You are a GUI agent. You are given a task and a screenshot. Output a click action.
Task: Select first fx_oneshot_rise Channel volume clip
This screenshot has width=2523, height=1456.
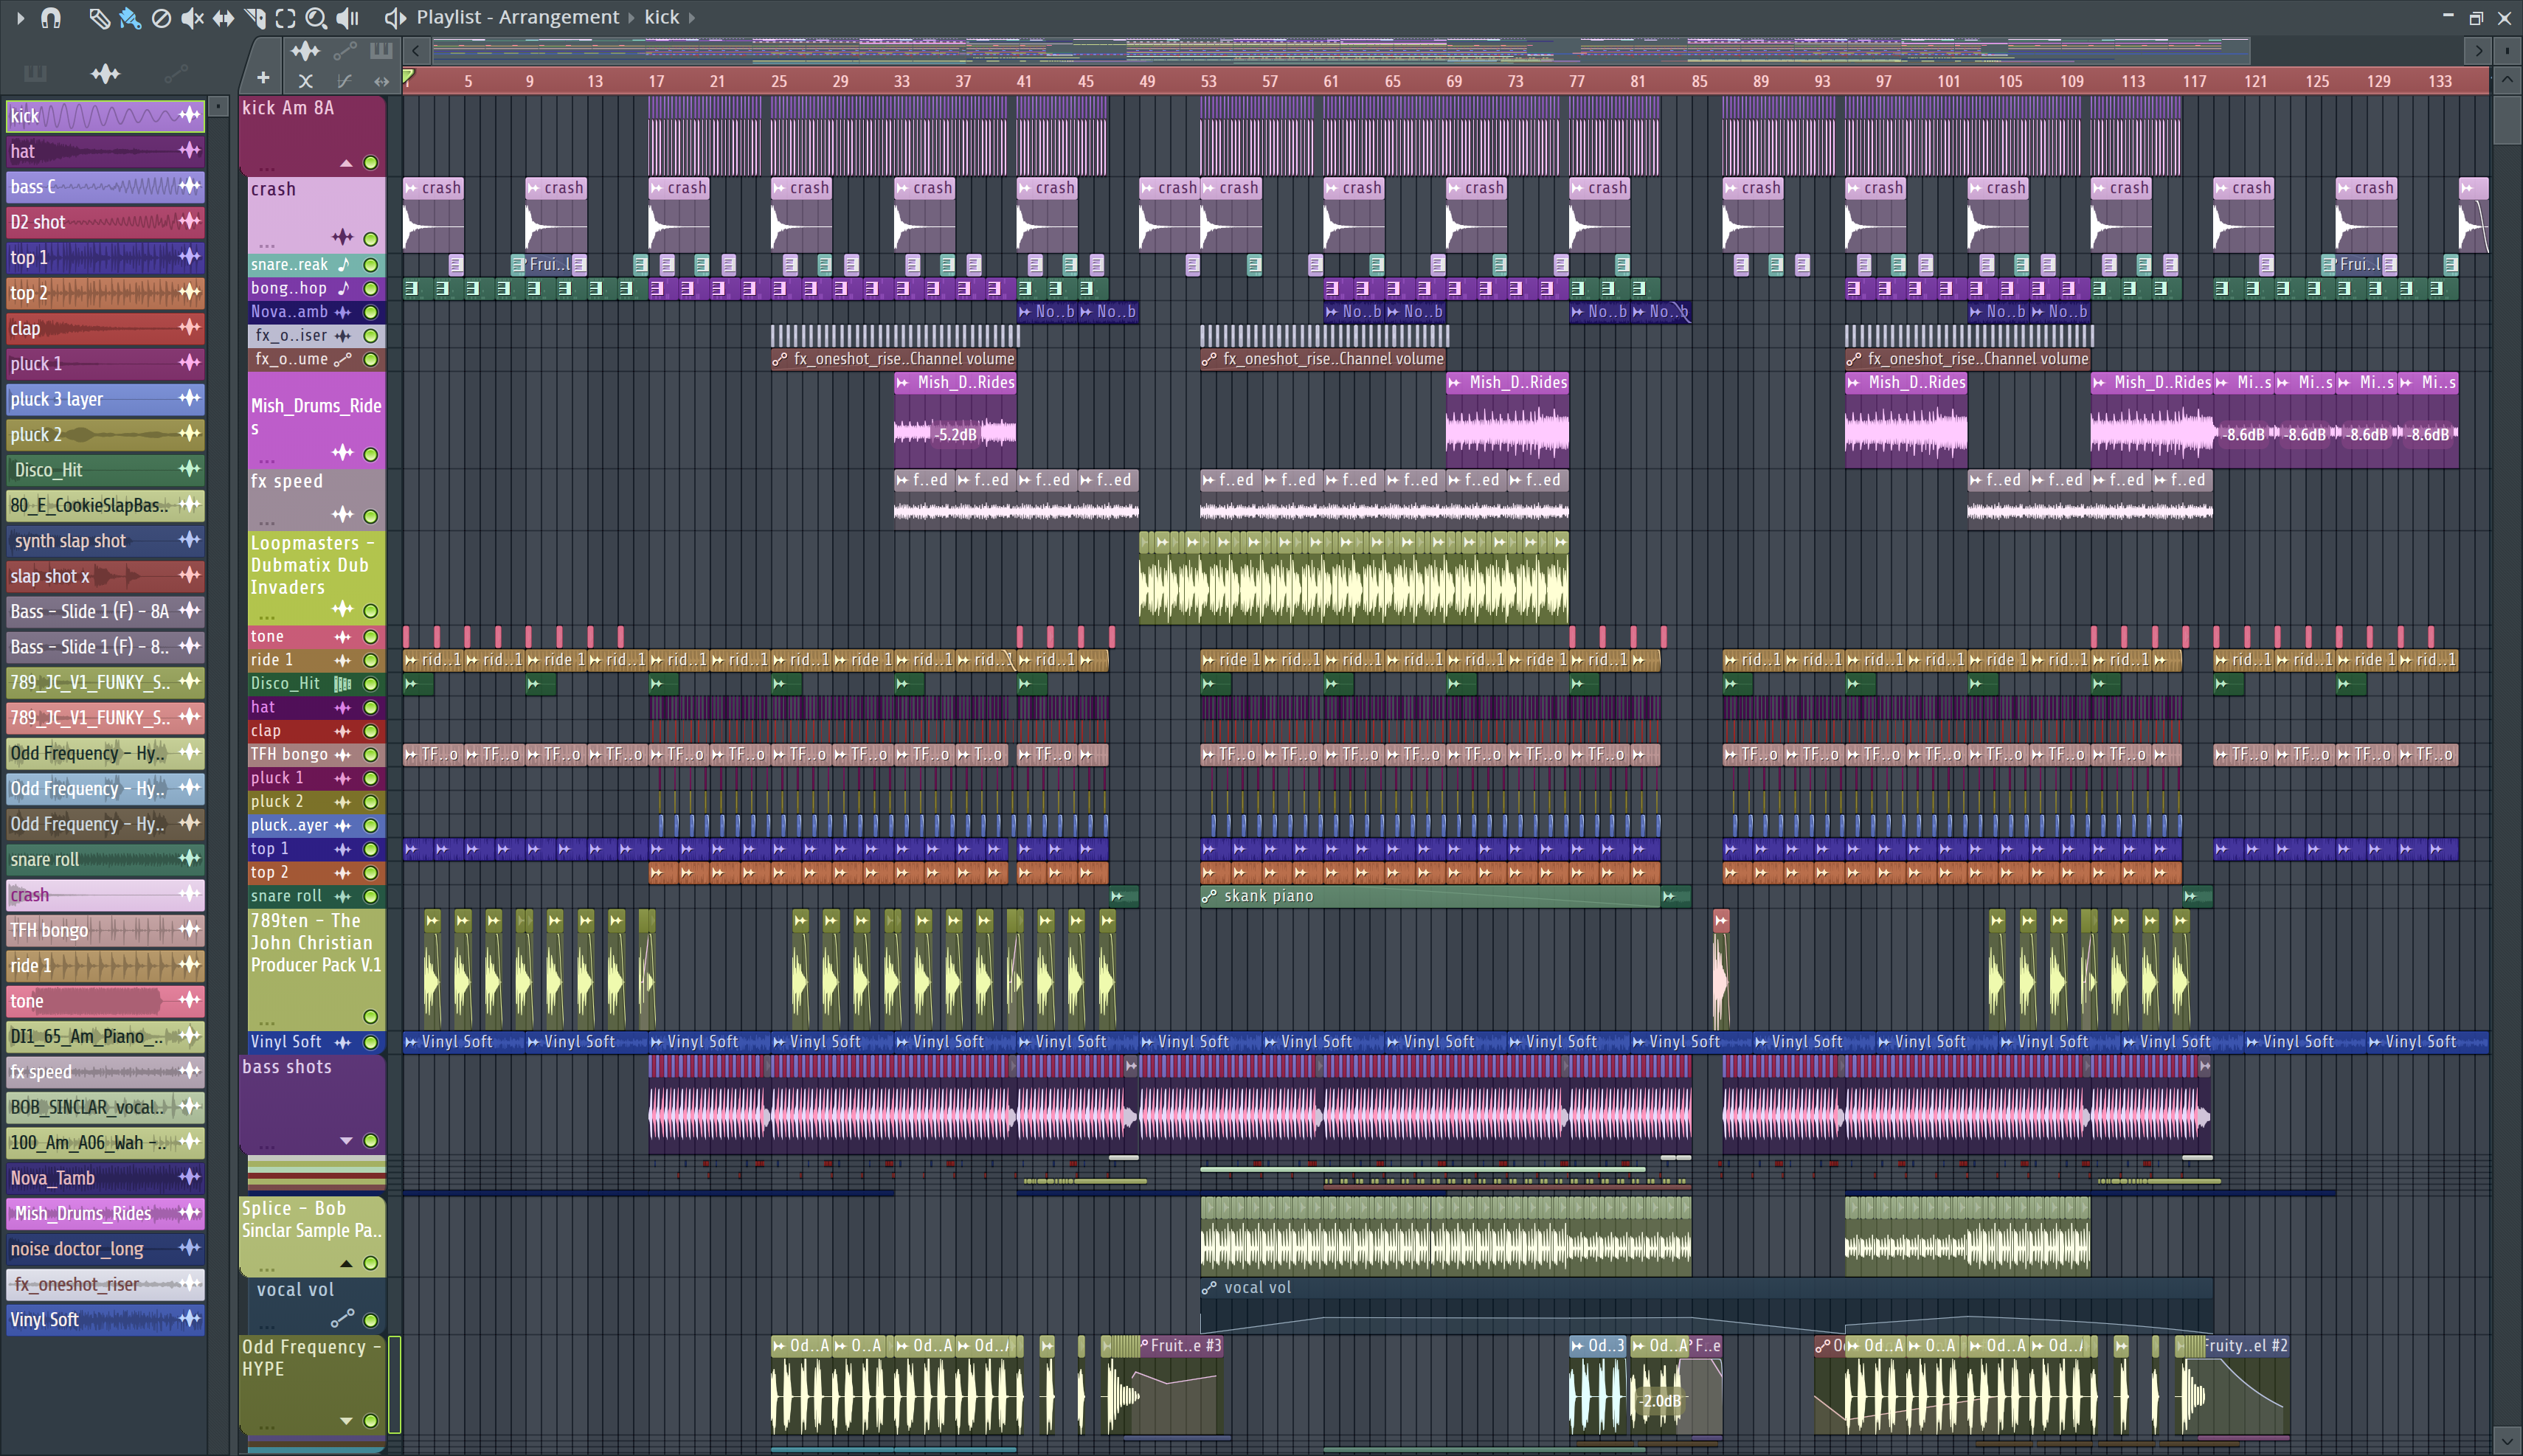894,359
